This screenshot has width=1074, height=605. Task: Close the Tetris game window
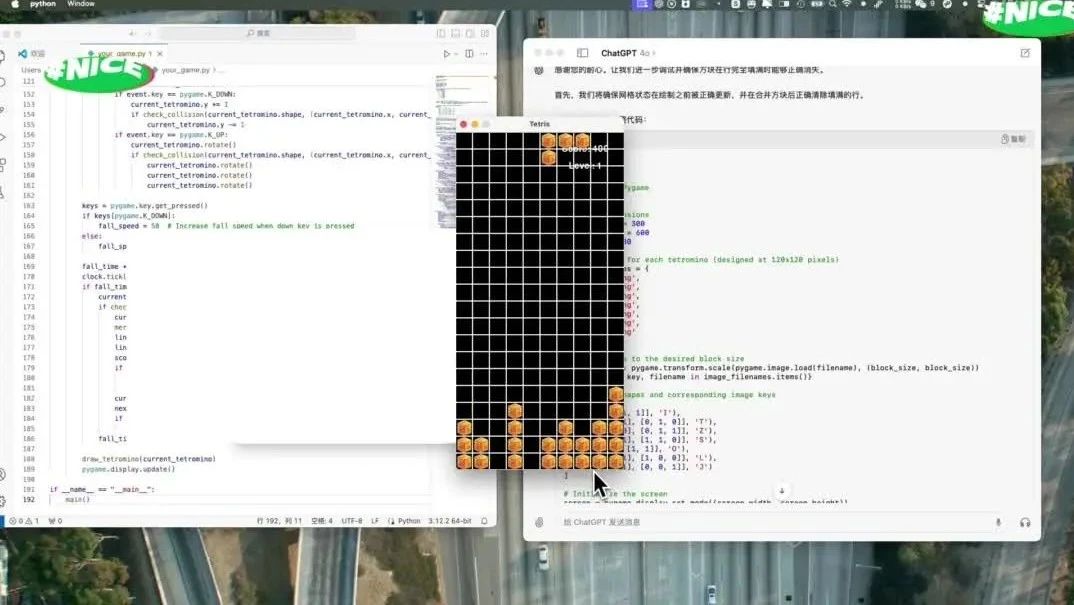pyautogui.click(x=464, y=124)
